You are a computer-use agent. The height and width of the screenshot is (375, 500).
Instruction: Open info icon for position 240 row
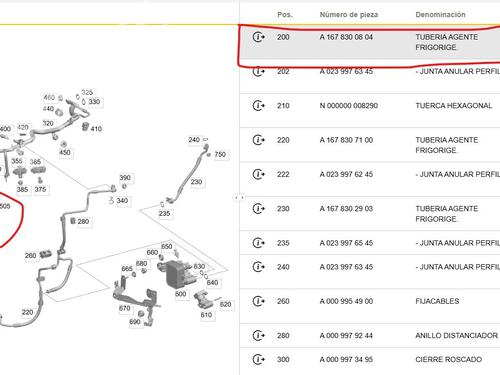(259, 267)
